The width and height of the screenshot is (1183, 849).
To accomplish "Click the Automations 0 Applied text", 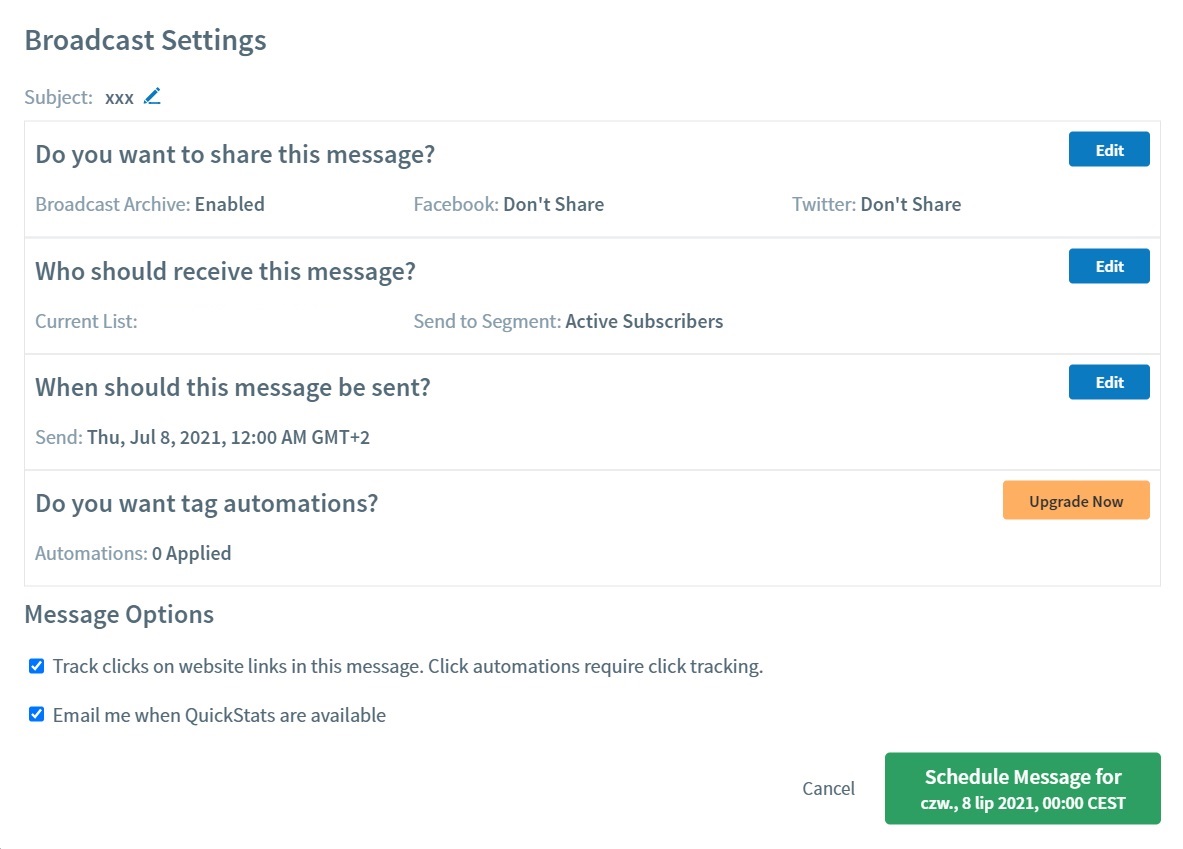I will tap(191, 553).
